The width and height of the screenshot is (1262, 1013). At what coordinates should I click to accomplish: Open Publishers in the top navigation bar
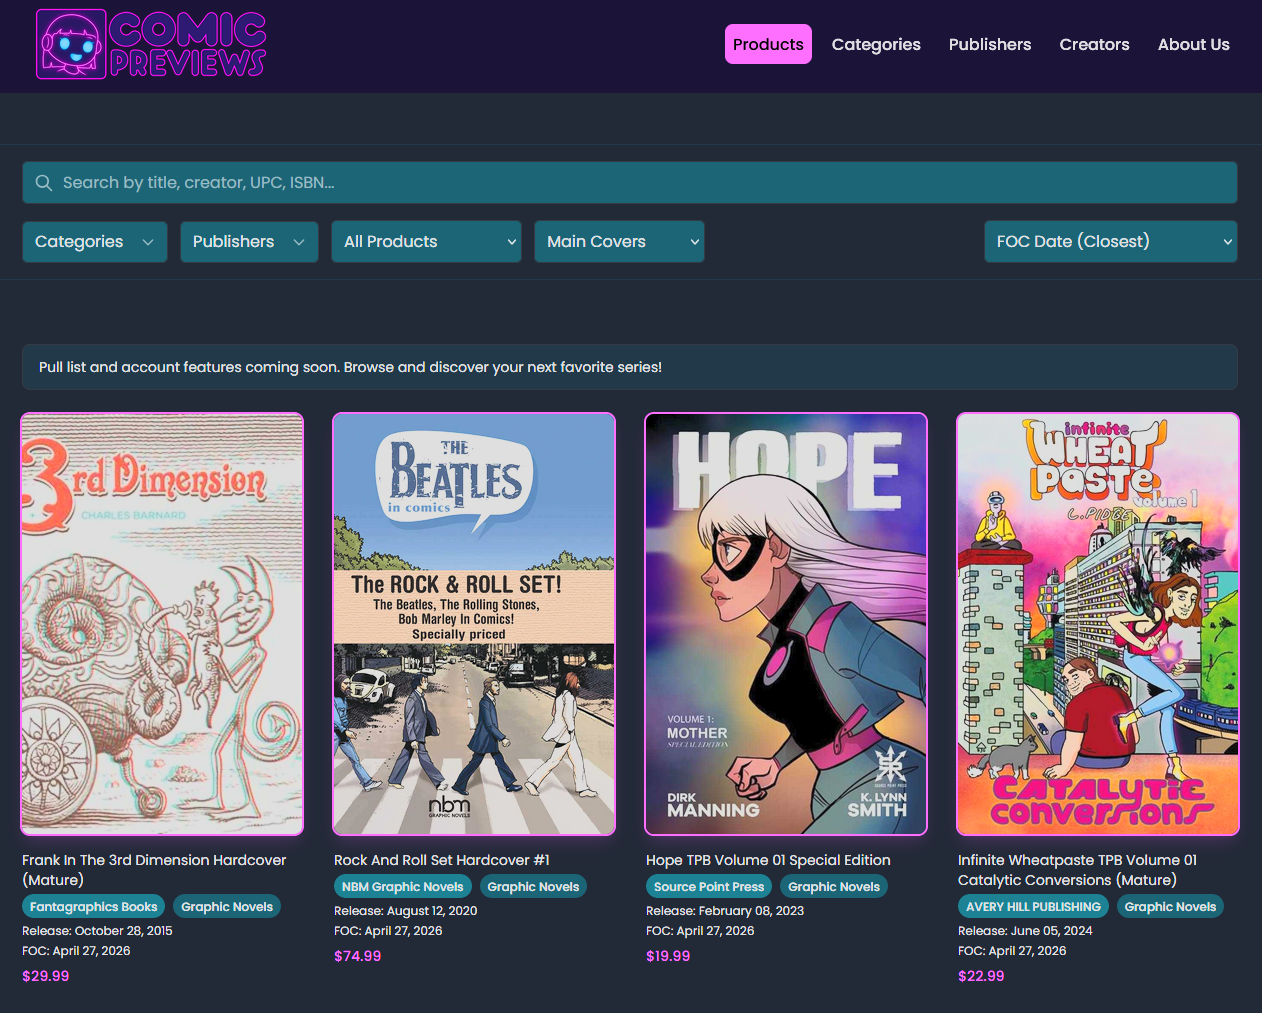click(x=990, y=44)
